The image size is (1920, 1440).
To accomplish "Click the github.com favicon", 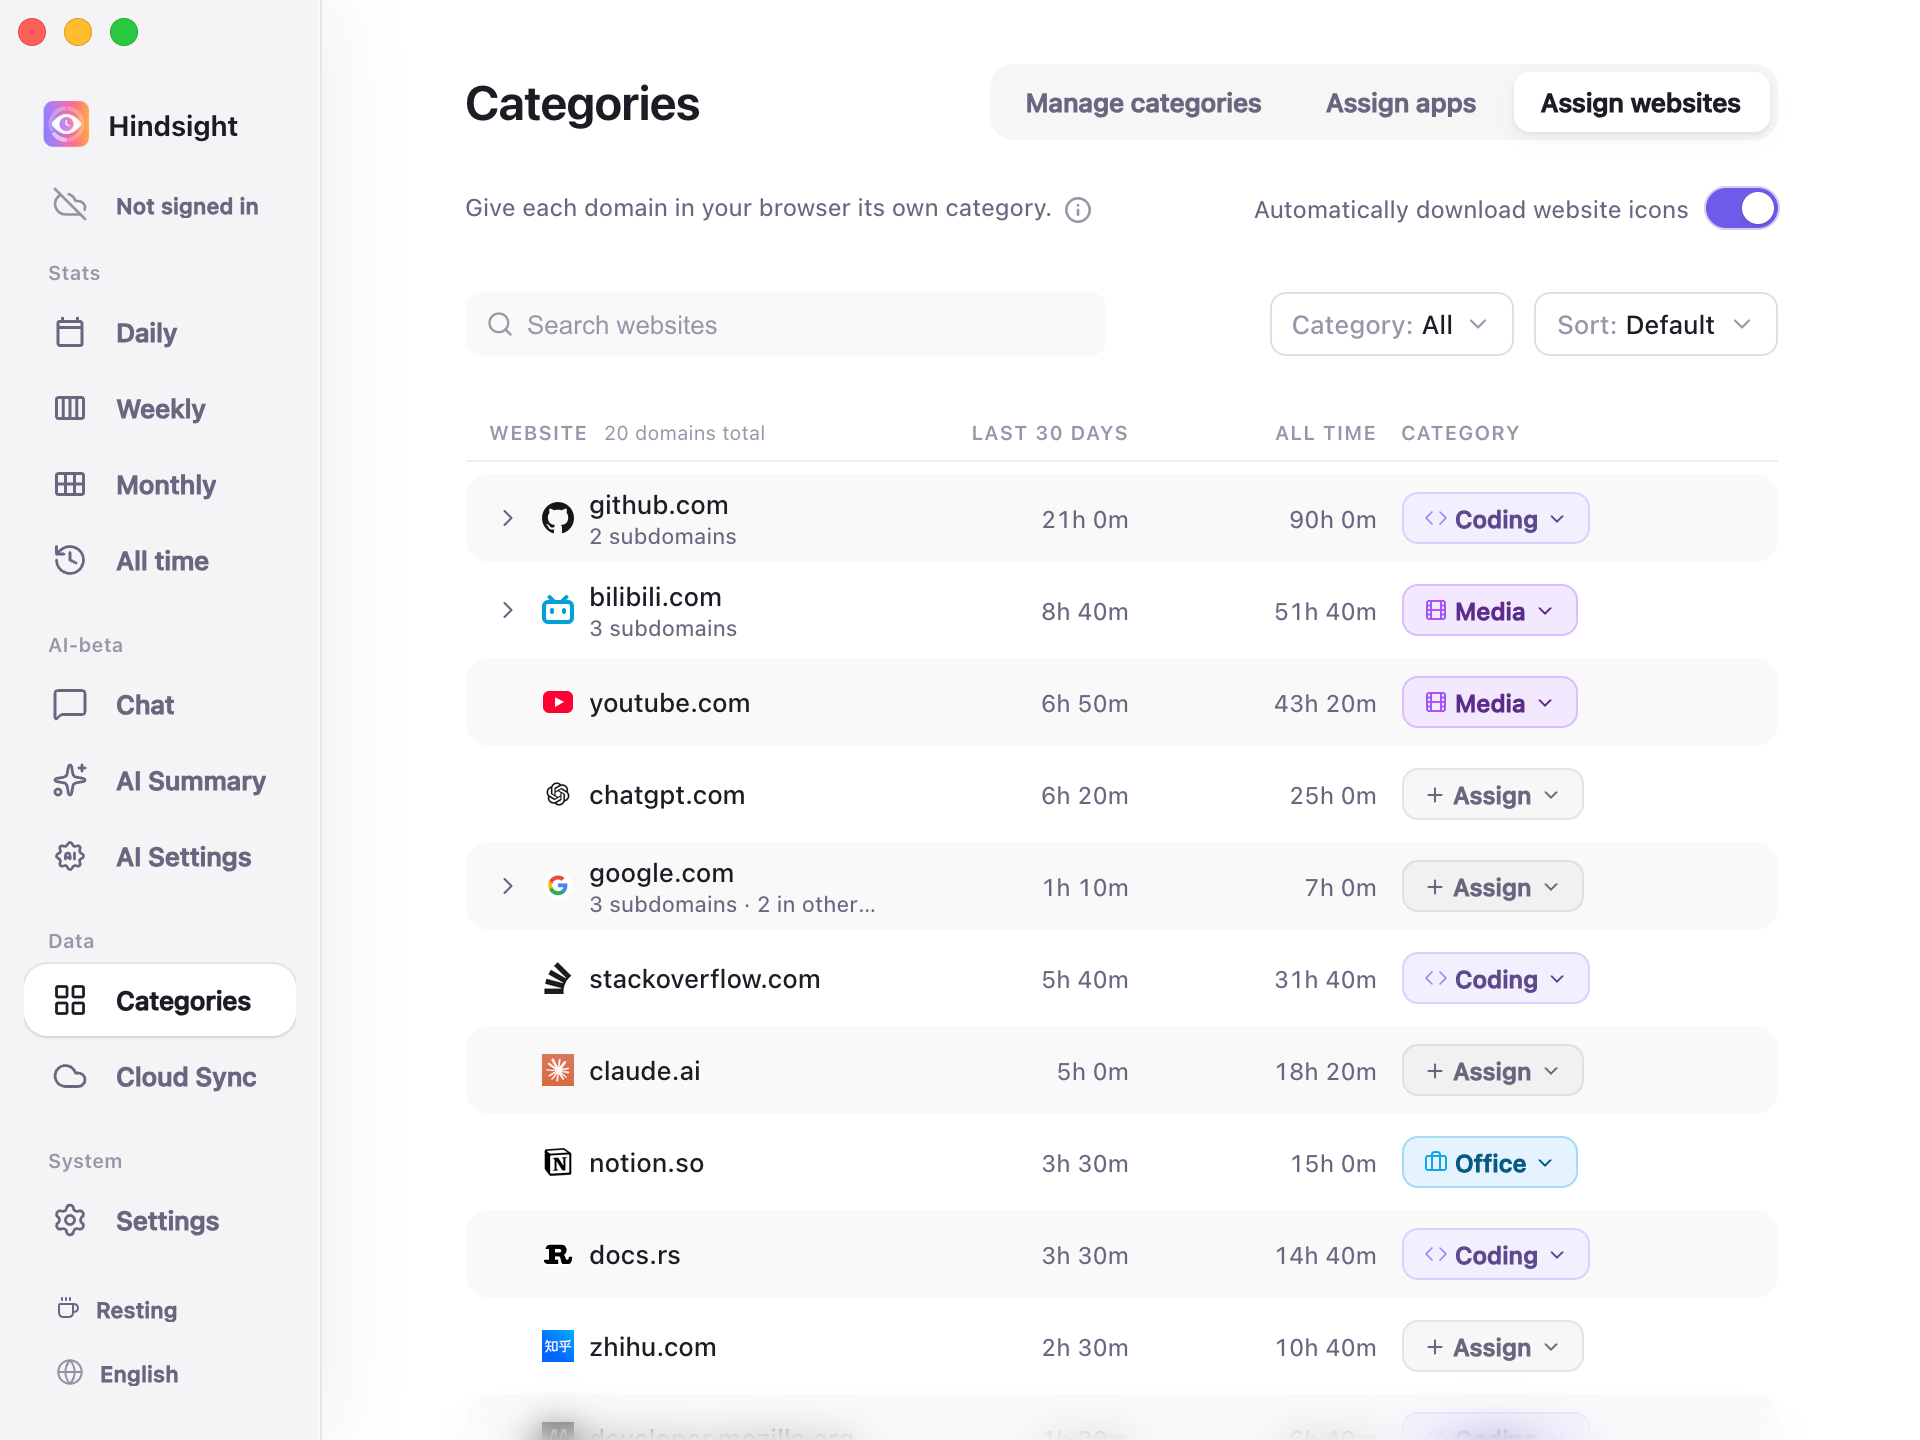I will pyautogui.click(x=558, y=518).
